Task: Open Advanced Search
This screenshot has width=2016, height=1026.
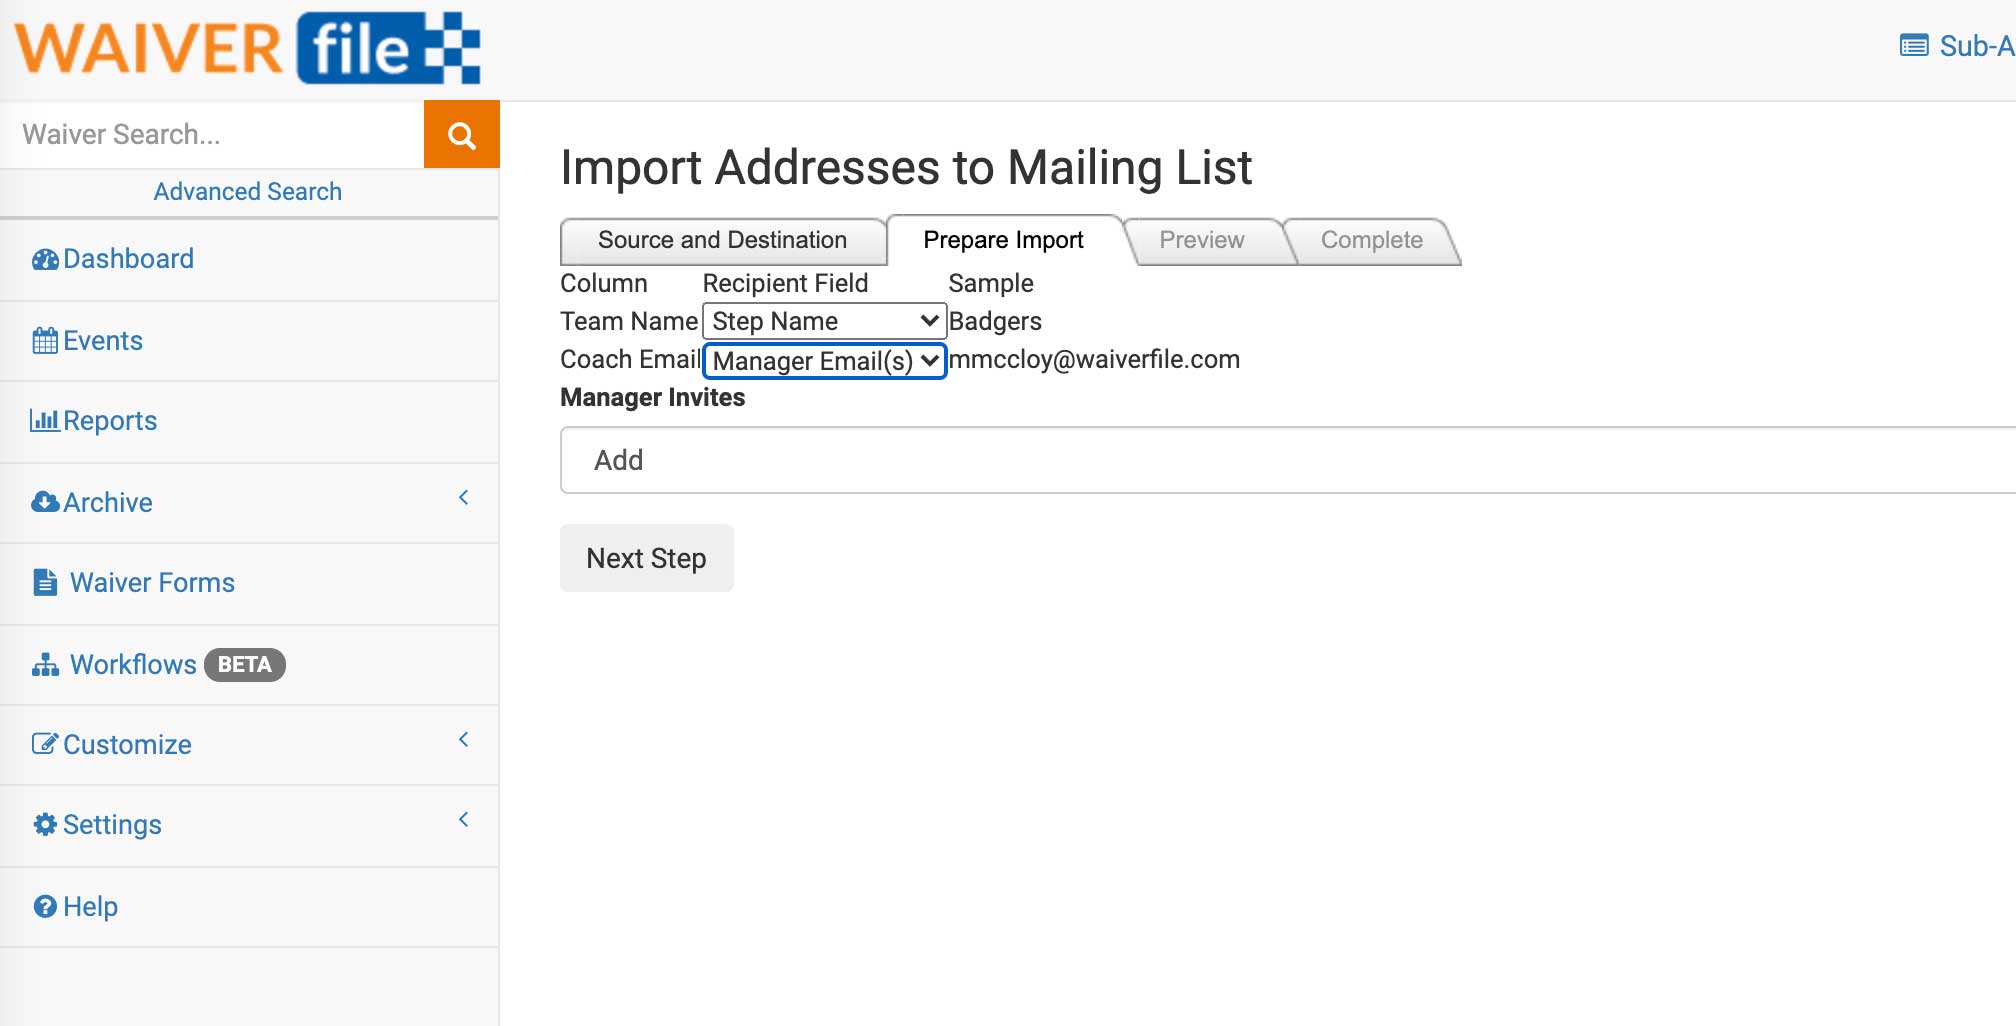Action: pyautogui.click(x=247, y=191)
